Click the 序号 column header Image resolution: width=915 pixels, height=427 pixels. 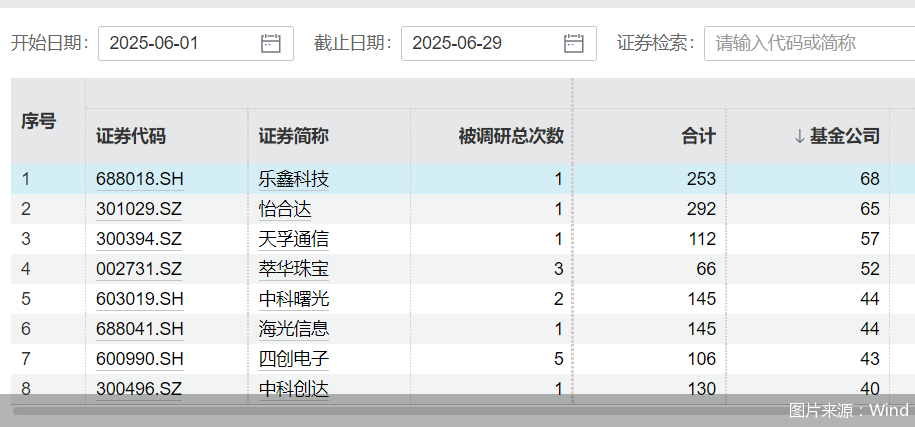(39, 121)
